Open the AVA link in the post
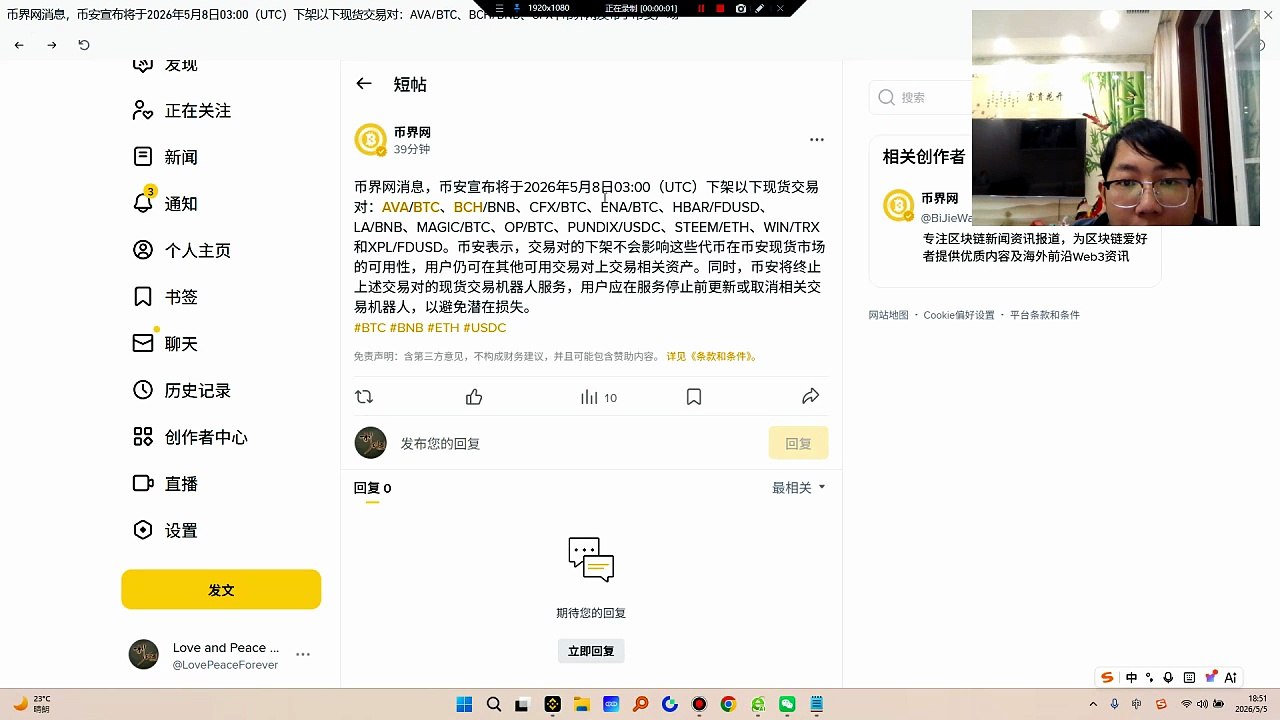The height and width of the screenshot is (720, 1280). point(395,207)
